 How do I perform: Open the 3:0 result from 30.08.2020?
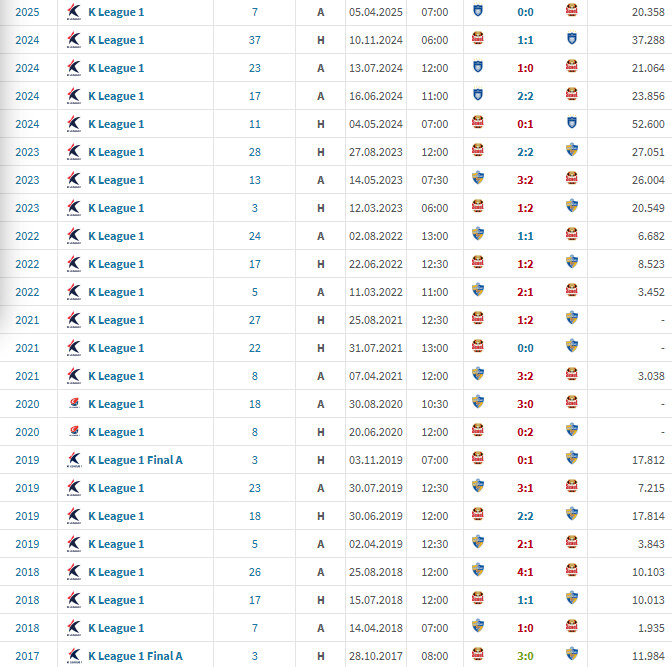click(525, 404)
